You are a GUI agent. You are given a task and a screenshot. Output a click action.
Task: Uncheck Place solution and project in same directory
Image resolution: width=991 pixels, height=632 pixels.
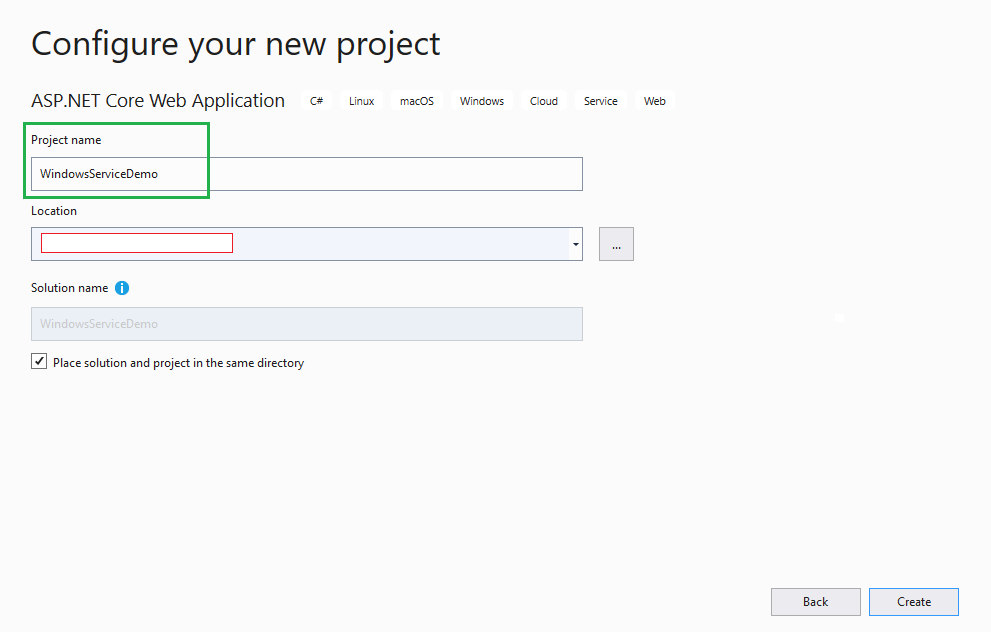39,362
